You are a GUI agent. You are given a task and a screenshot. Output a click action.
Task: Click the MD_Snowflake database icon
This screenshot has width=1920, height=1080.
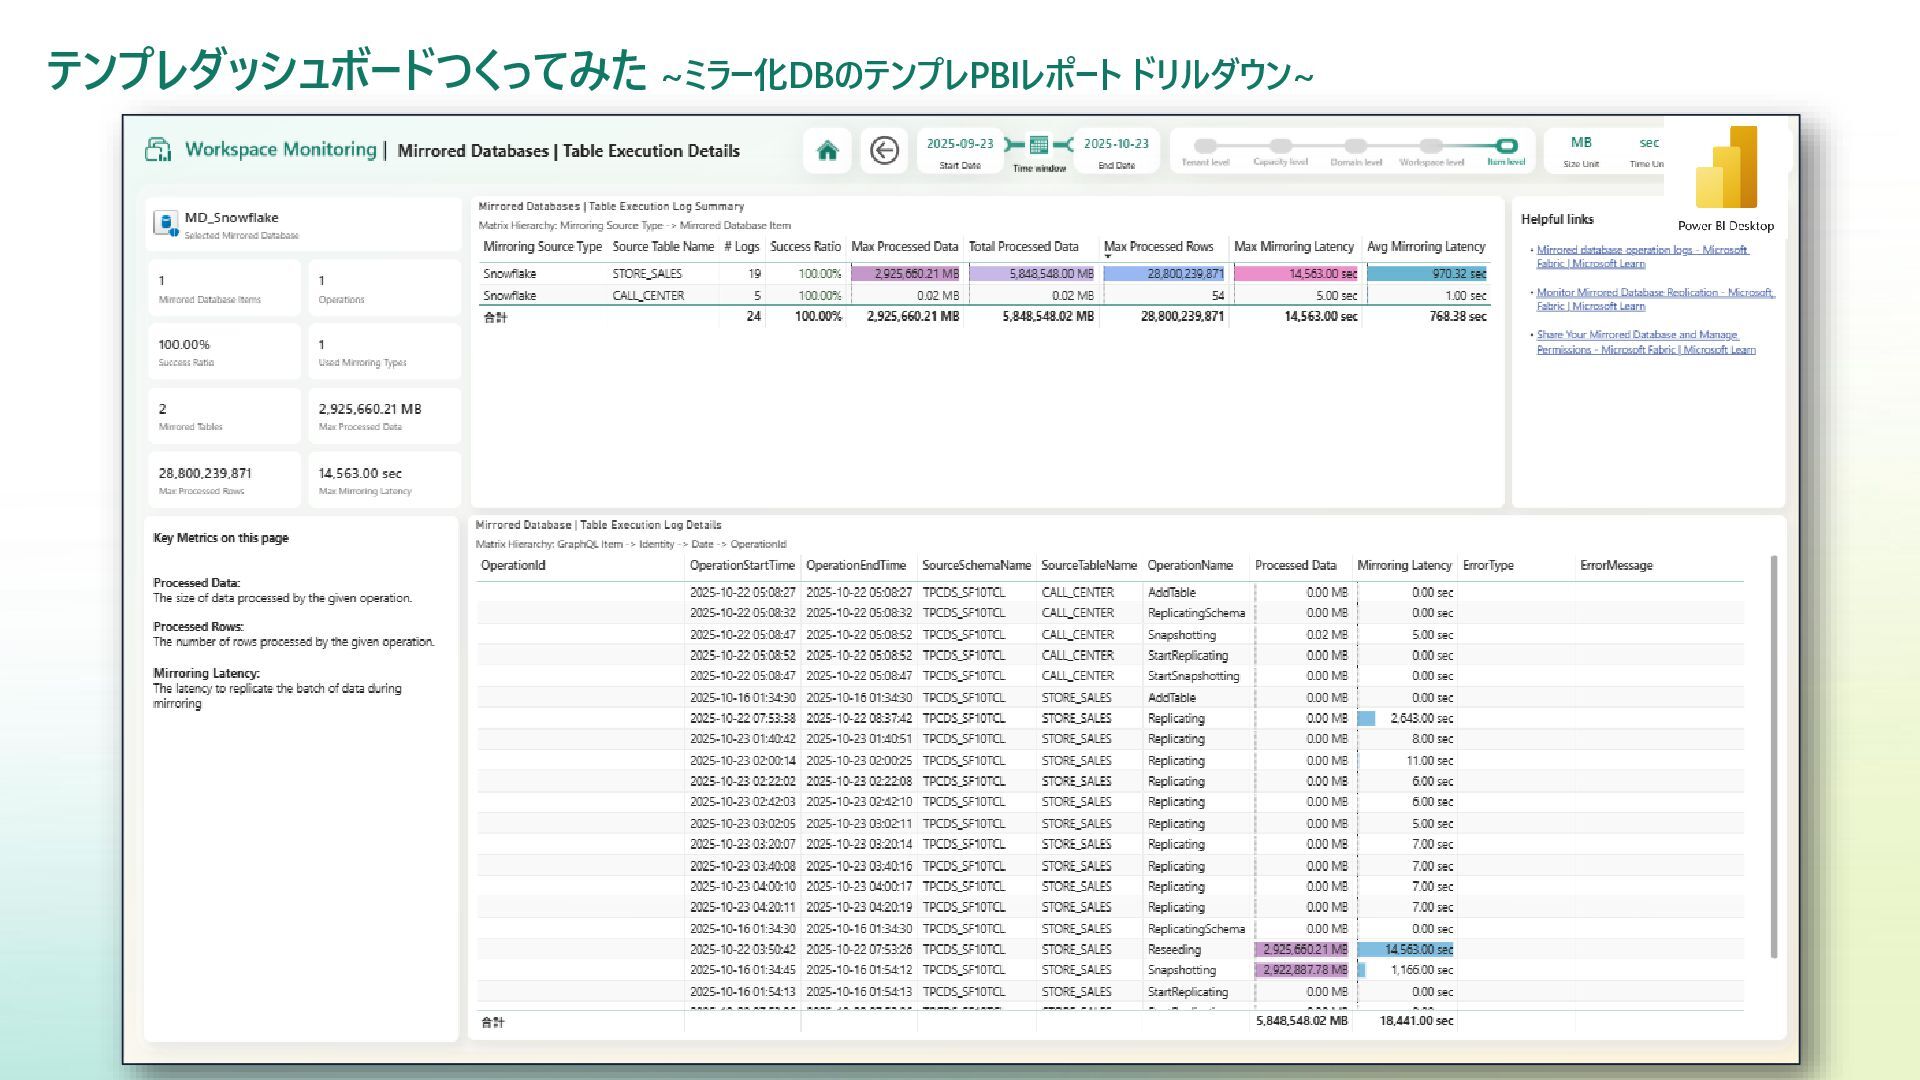pyautogui.click(x=166, y=224)
